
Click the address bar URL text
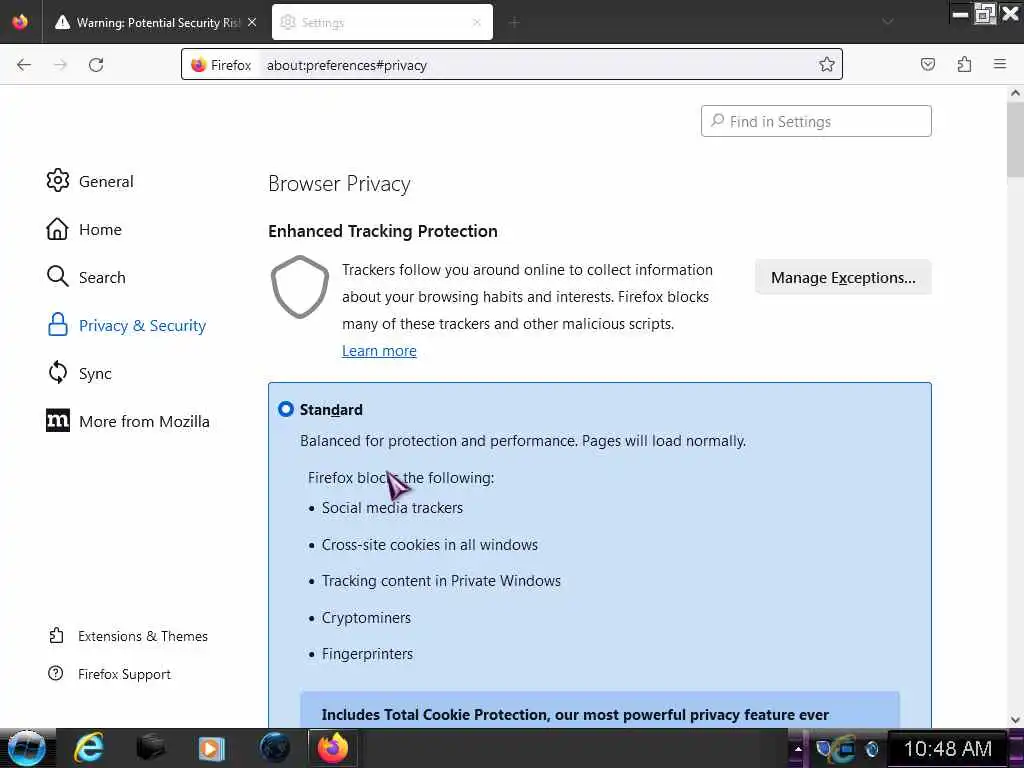[347, 65]
